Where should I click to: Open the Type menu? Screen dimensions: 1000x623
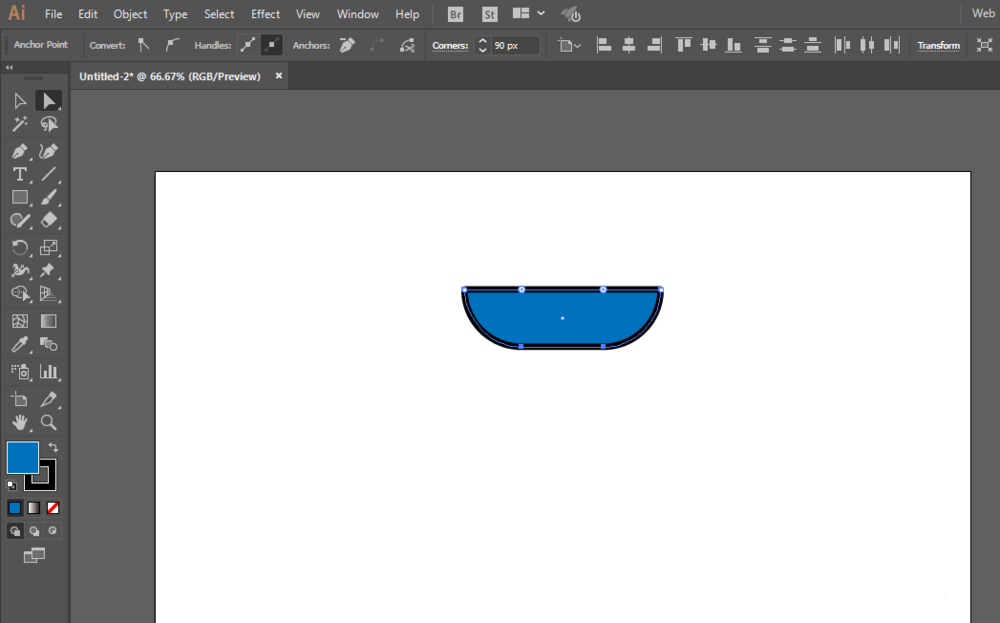click(x=175, y=14)
